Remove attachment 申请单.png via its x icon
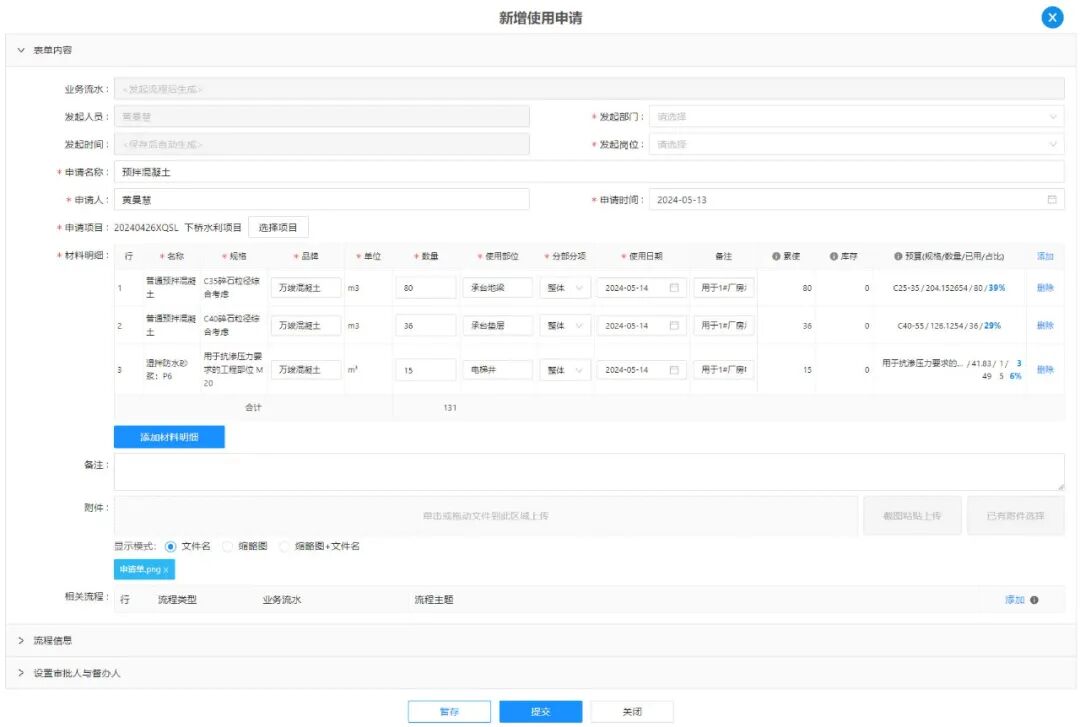1080x727 pixels. click(x=166, y=570)
